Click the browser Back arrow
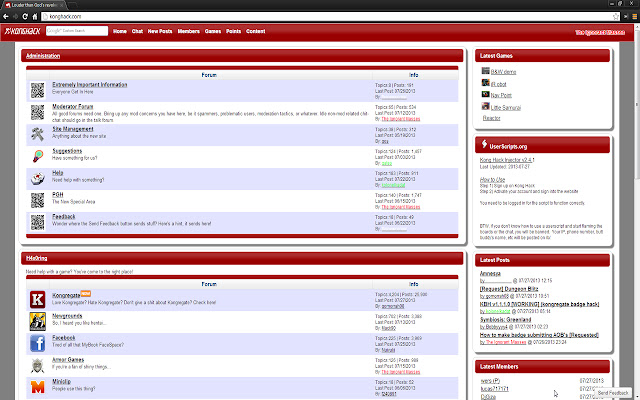Image resolution: width=640 pixels, height=400 pixels. pyautogui.click(x=6, y=16)
